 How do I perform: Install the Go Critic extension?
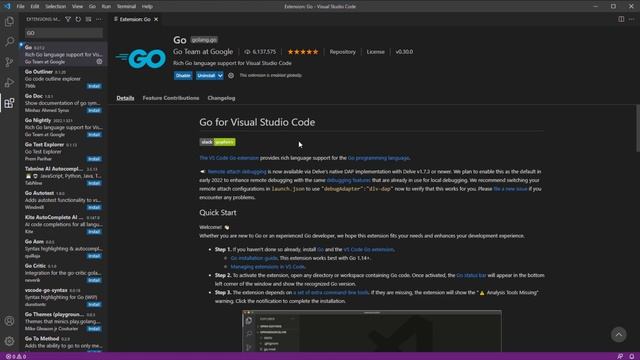(x=94, y=280)
